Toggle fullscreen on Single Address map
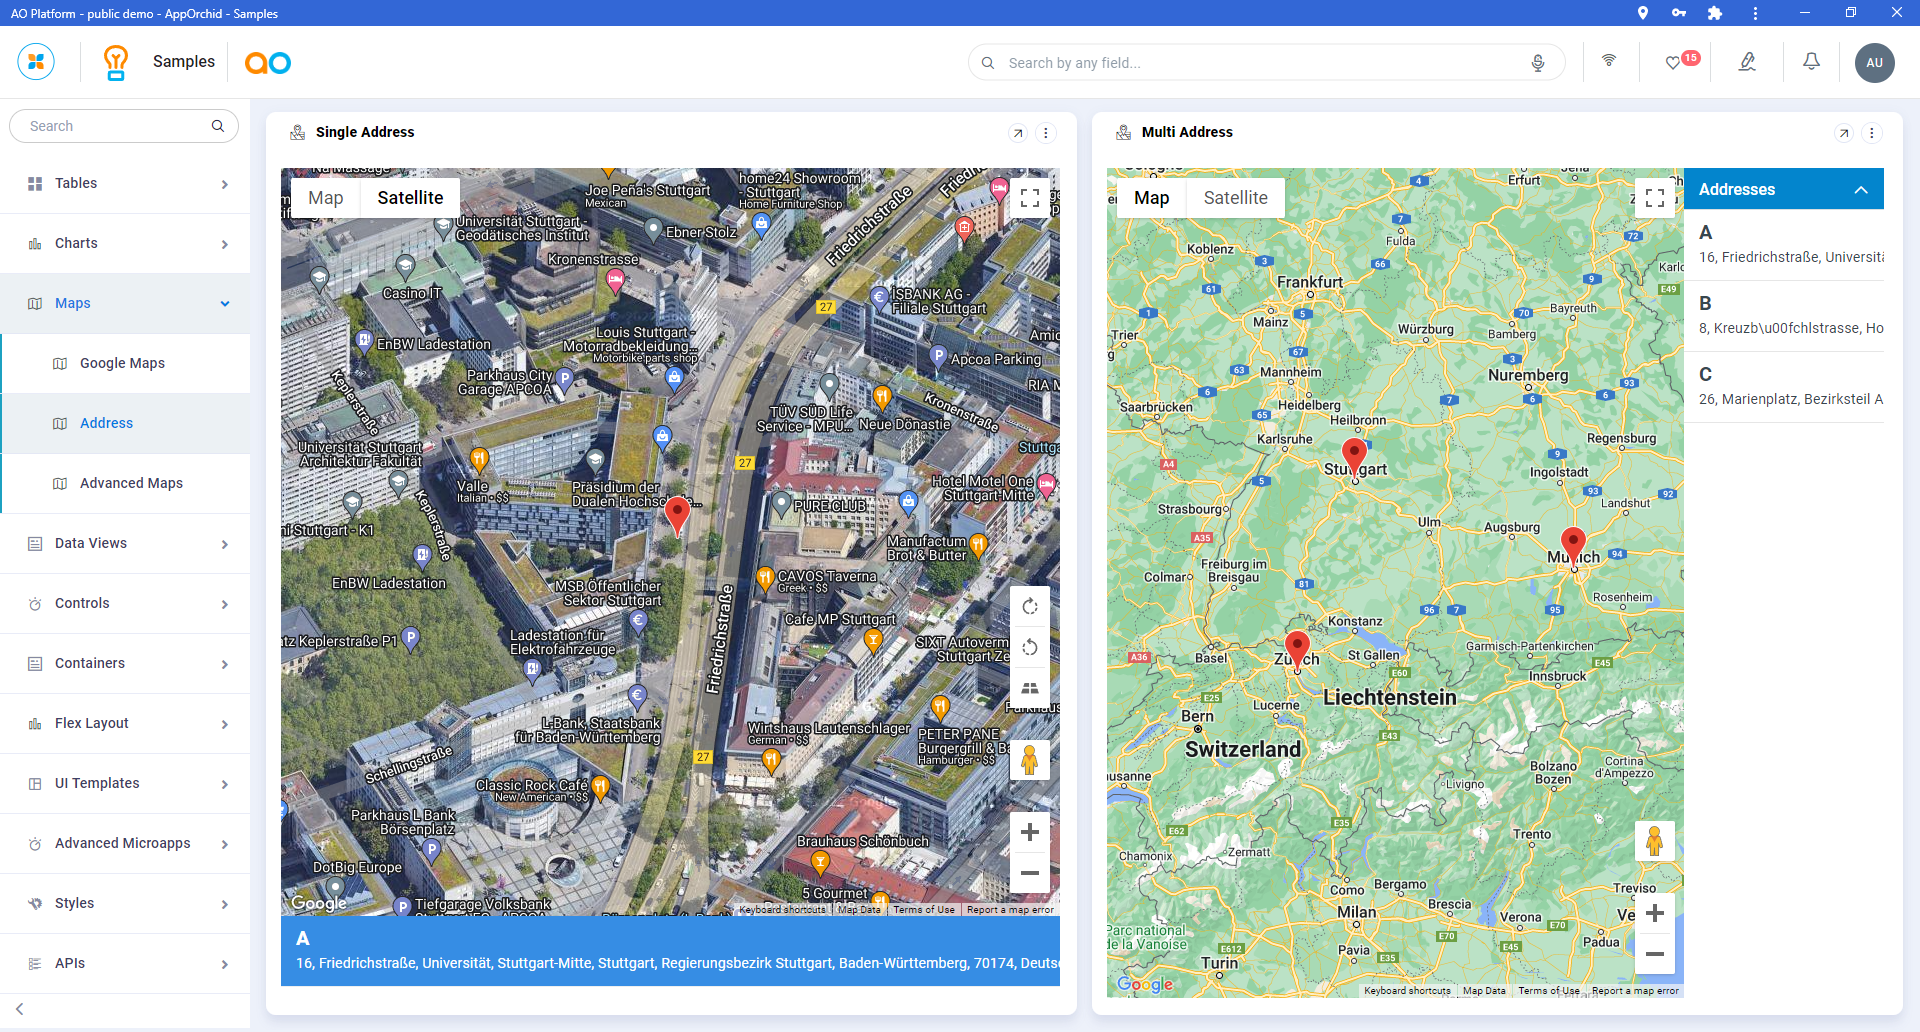This screenshot has width=1920, height=1032. (x=1030, y=198)
